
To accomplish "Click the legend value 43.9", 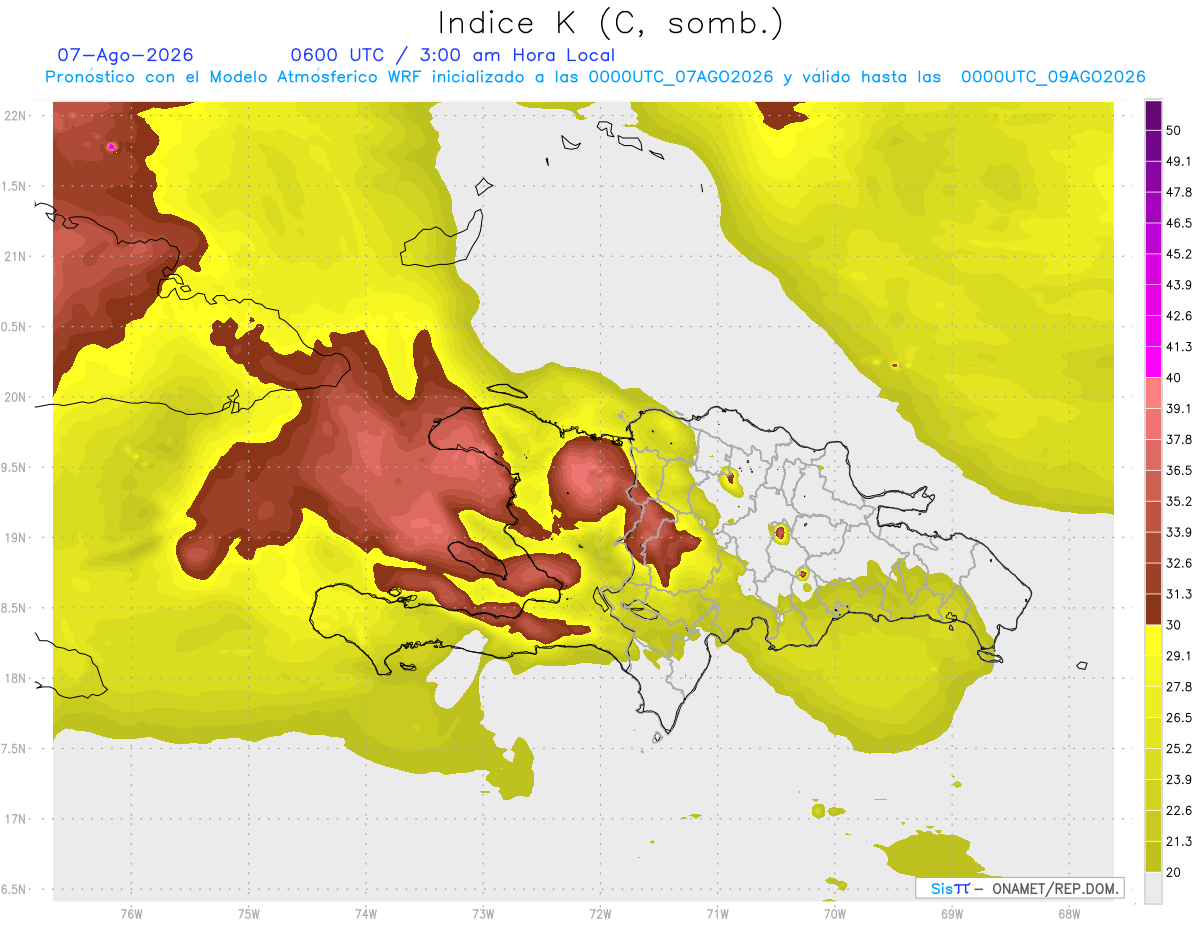I will click(1177, 285).
